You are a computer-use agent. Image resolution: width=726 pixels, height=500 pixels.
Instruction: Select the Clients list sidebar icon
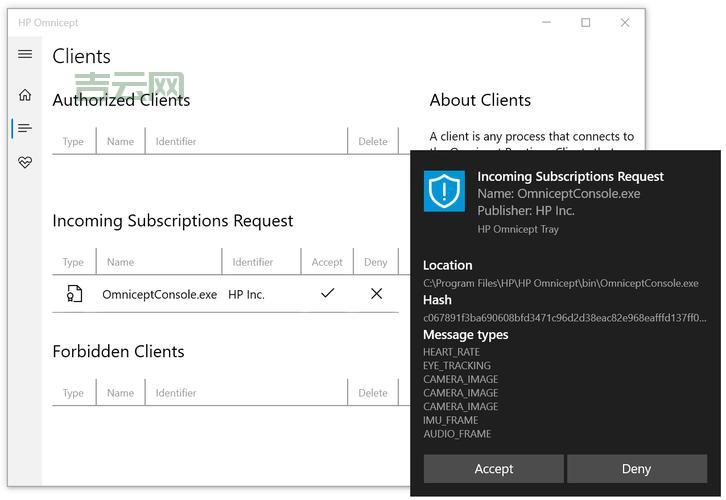tap(25, 128)
